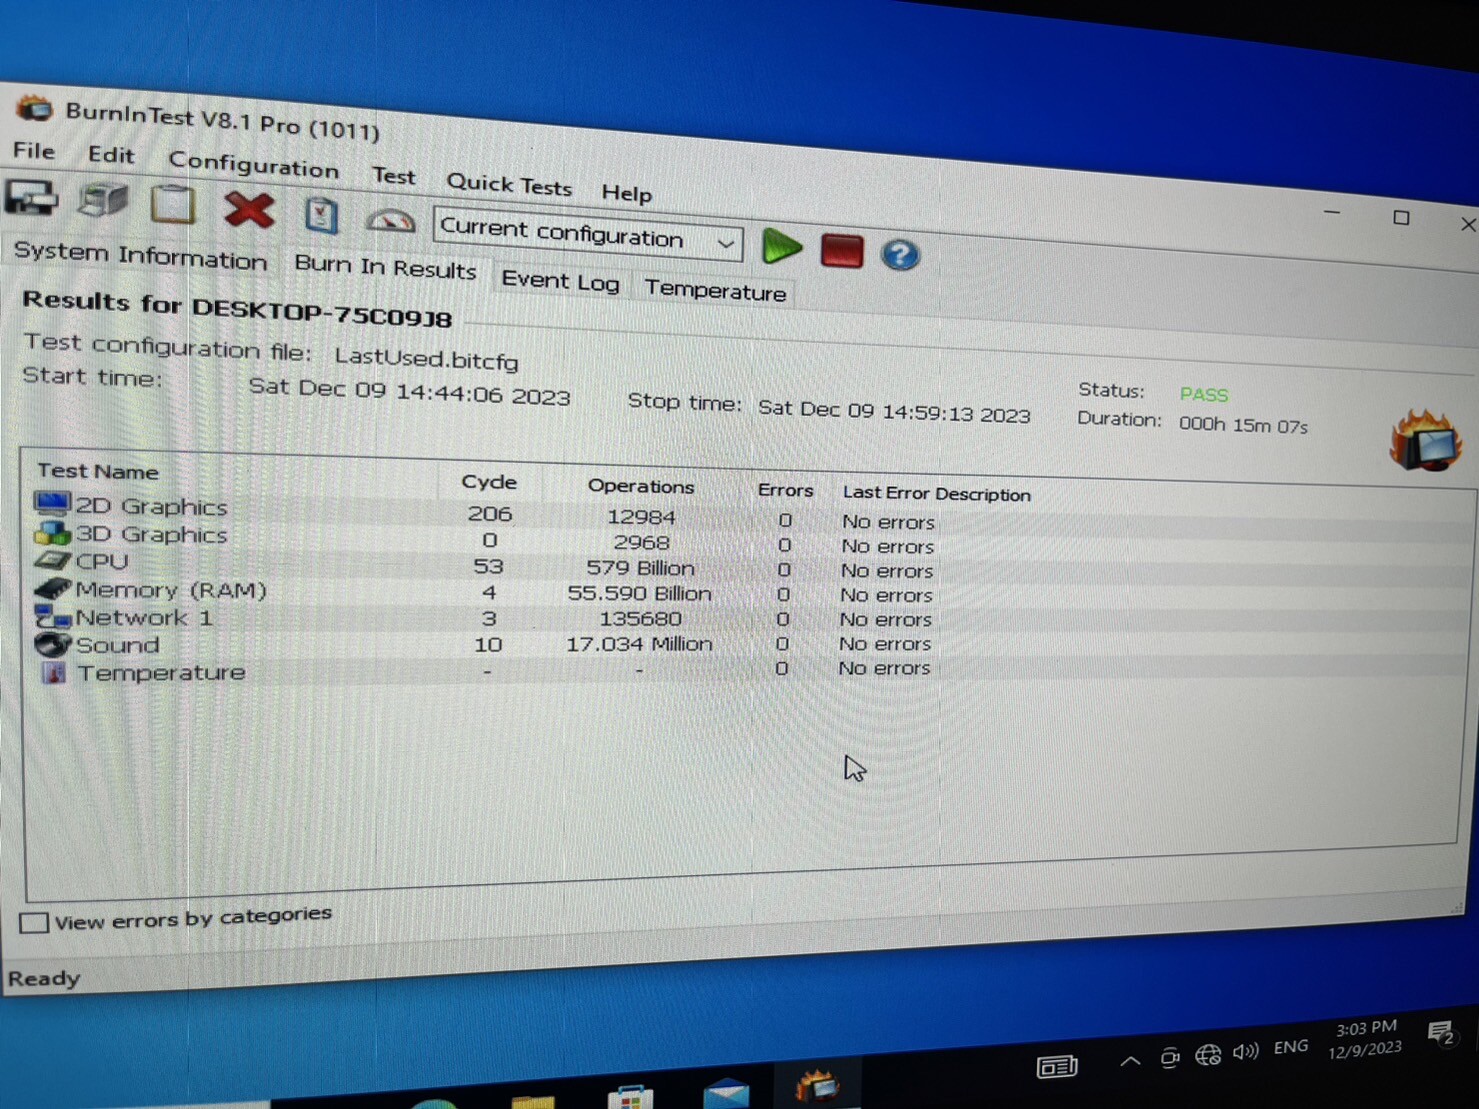Screen dimensions: 1479x1109
Task: Click the 135680 network operations value
Action: coord(640,619)
